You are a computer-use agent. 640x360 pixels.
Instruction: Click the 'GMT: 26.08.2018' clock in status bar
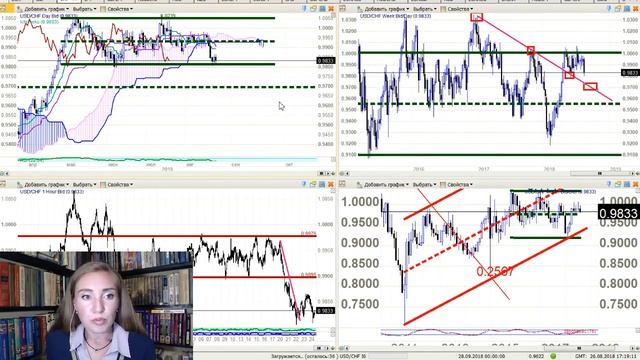click(x=607, y=356)
